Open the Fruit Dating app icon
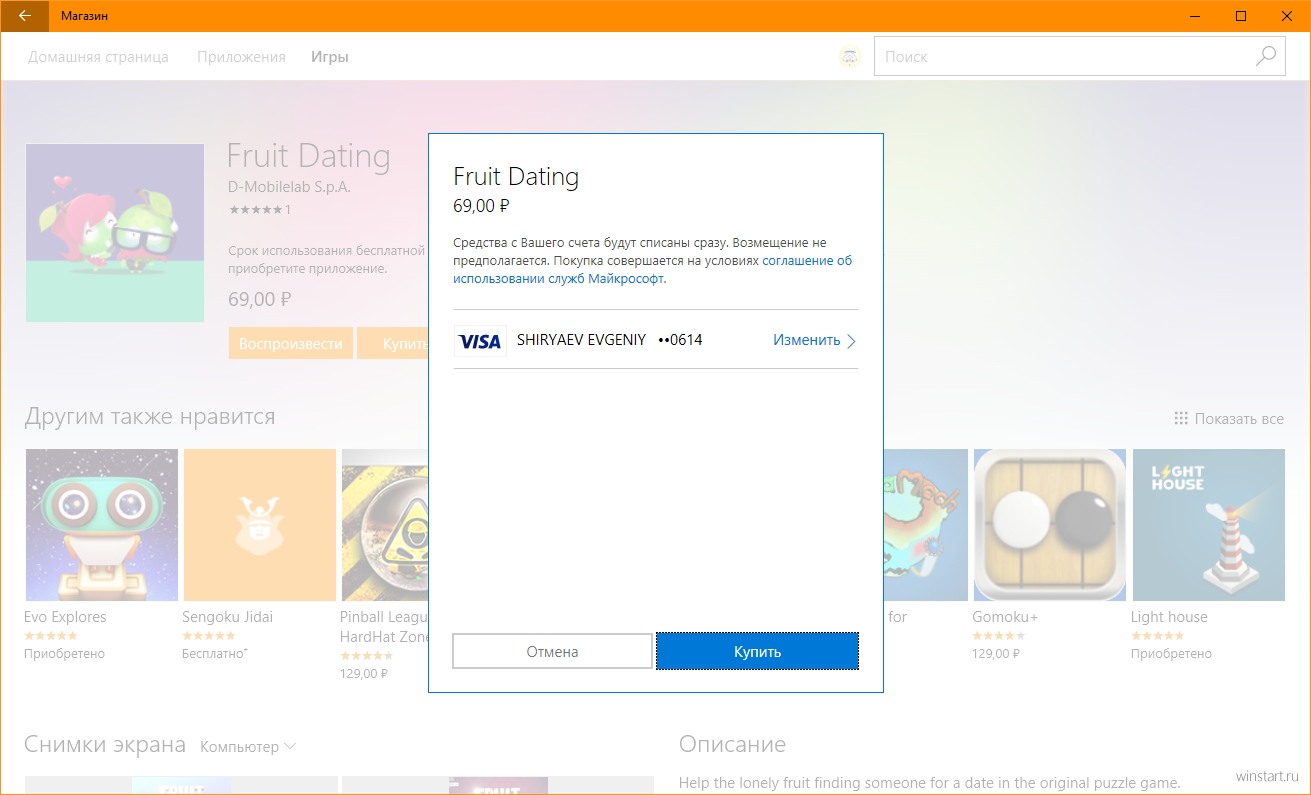The width and height of the screenshot is (1311, 795). click(115, 233)
